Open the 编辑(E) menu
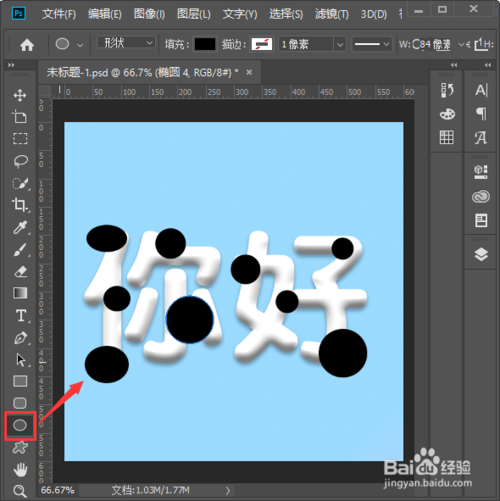The width and height of the screenshot is (500, 501). pos(105,14)
